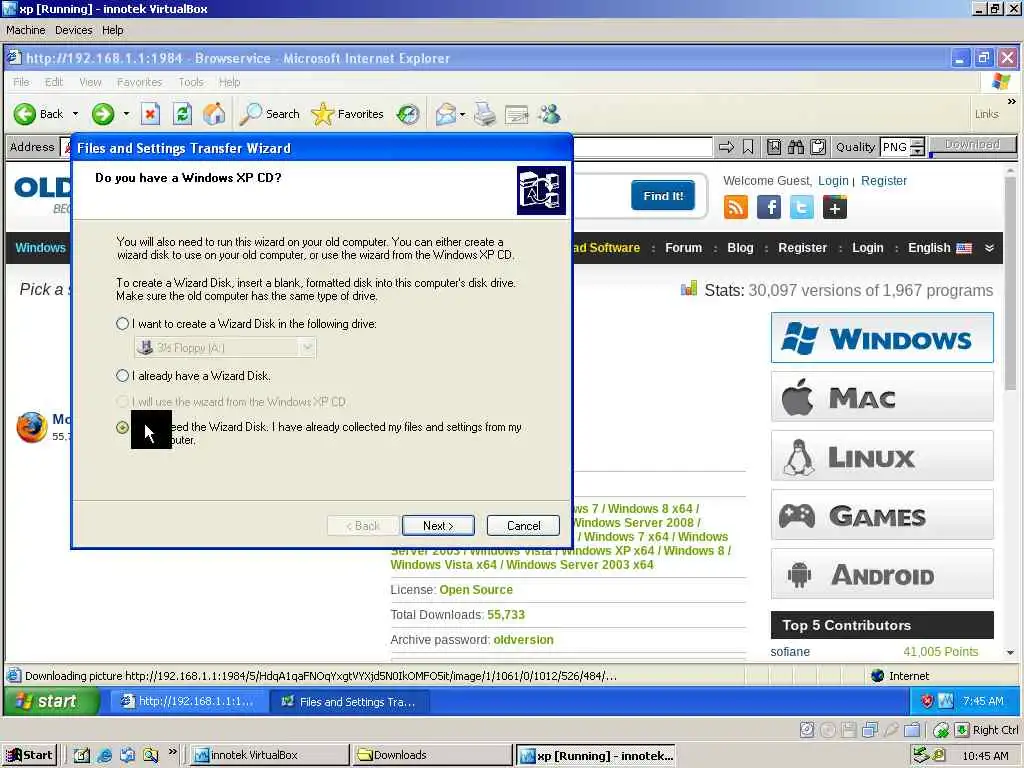Click the Find It! button
The height and width of the screenshot is (768, 1024).
point(663,196)
